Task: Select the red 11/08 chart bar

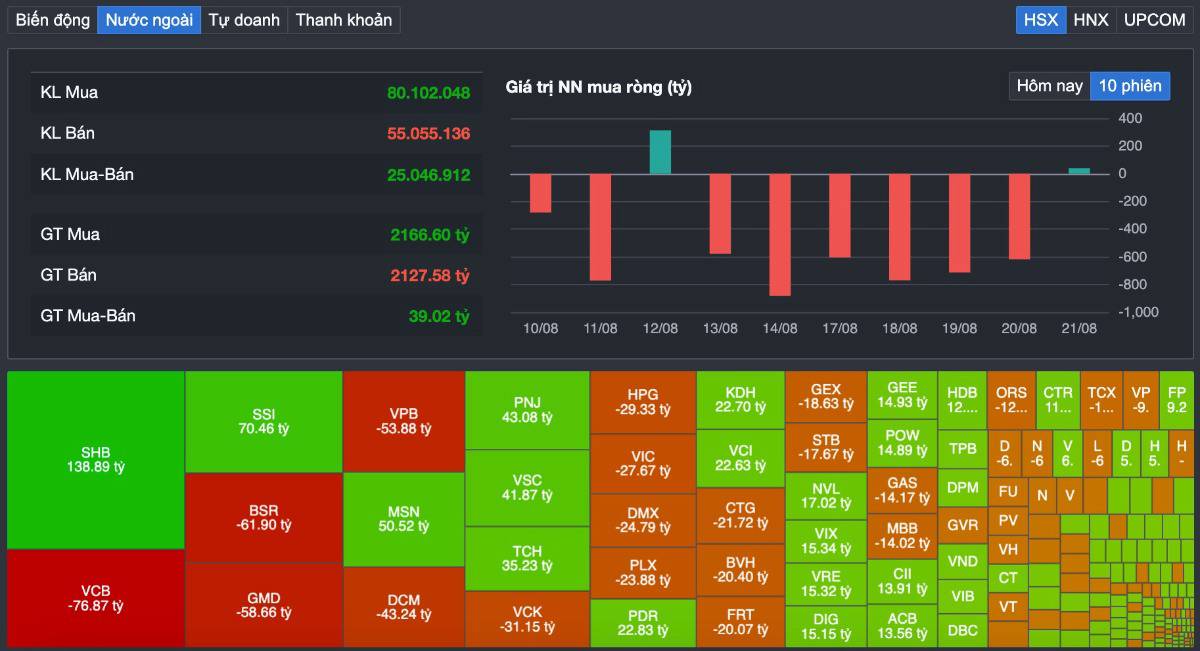Action: 600,227
